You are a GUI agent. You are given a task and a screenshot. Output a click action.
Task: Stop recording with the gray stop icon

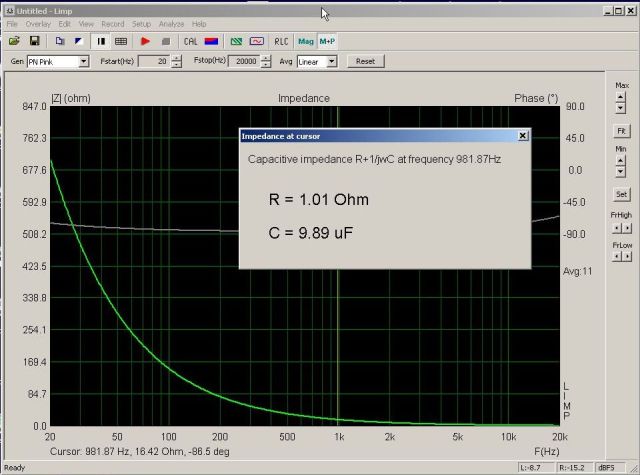pyautogui.click(x=166, y=41)
